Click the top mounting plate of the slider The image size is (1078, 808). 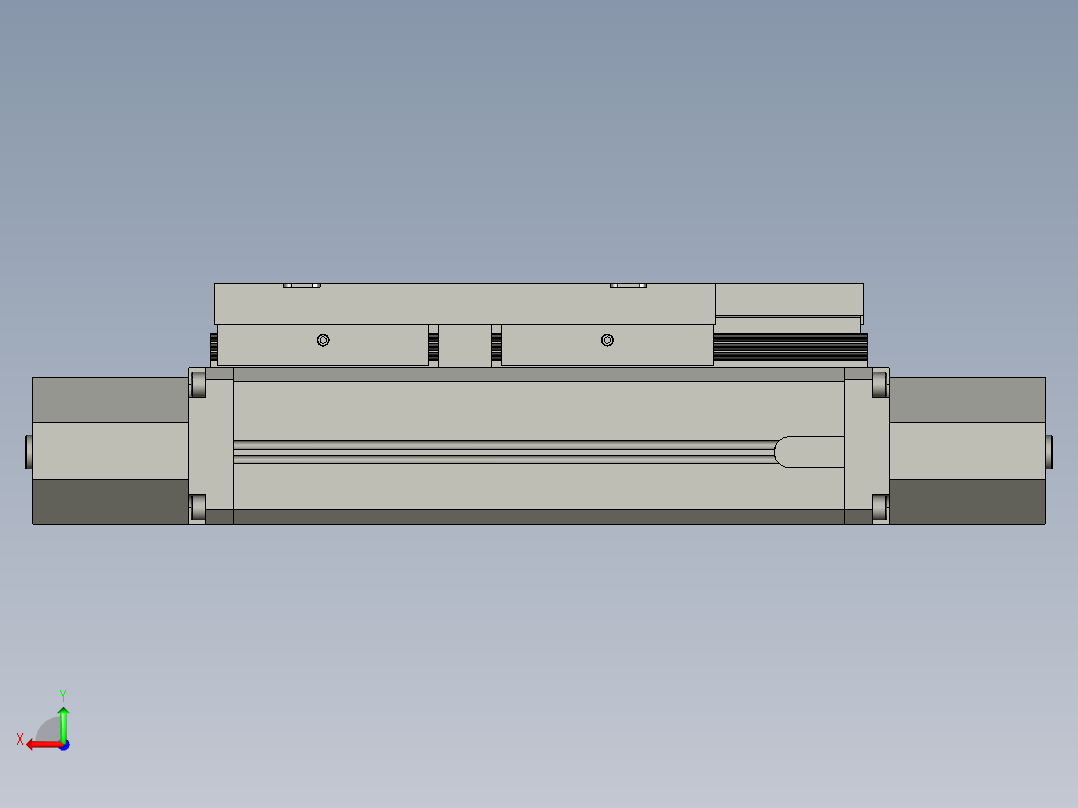460,300
